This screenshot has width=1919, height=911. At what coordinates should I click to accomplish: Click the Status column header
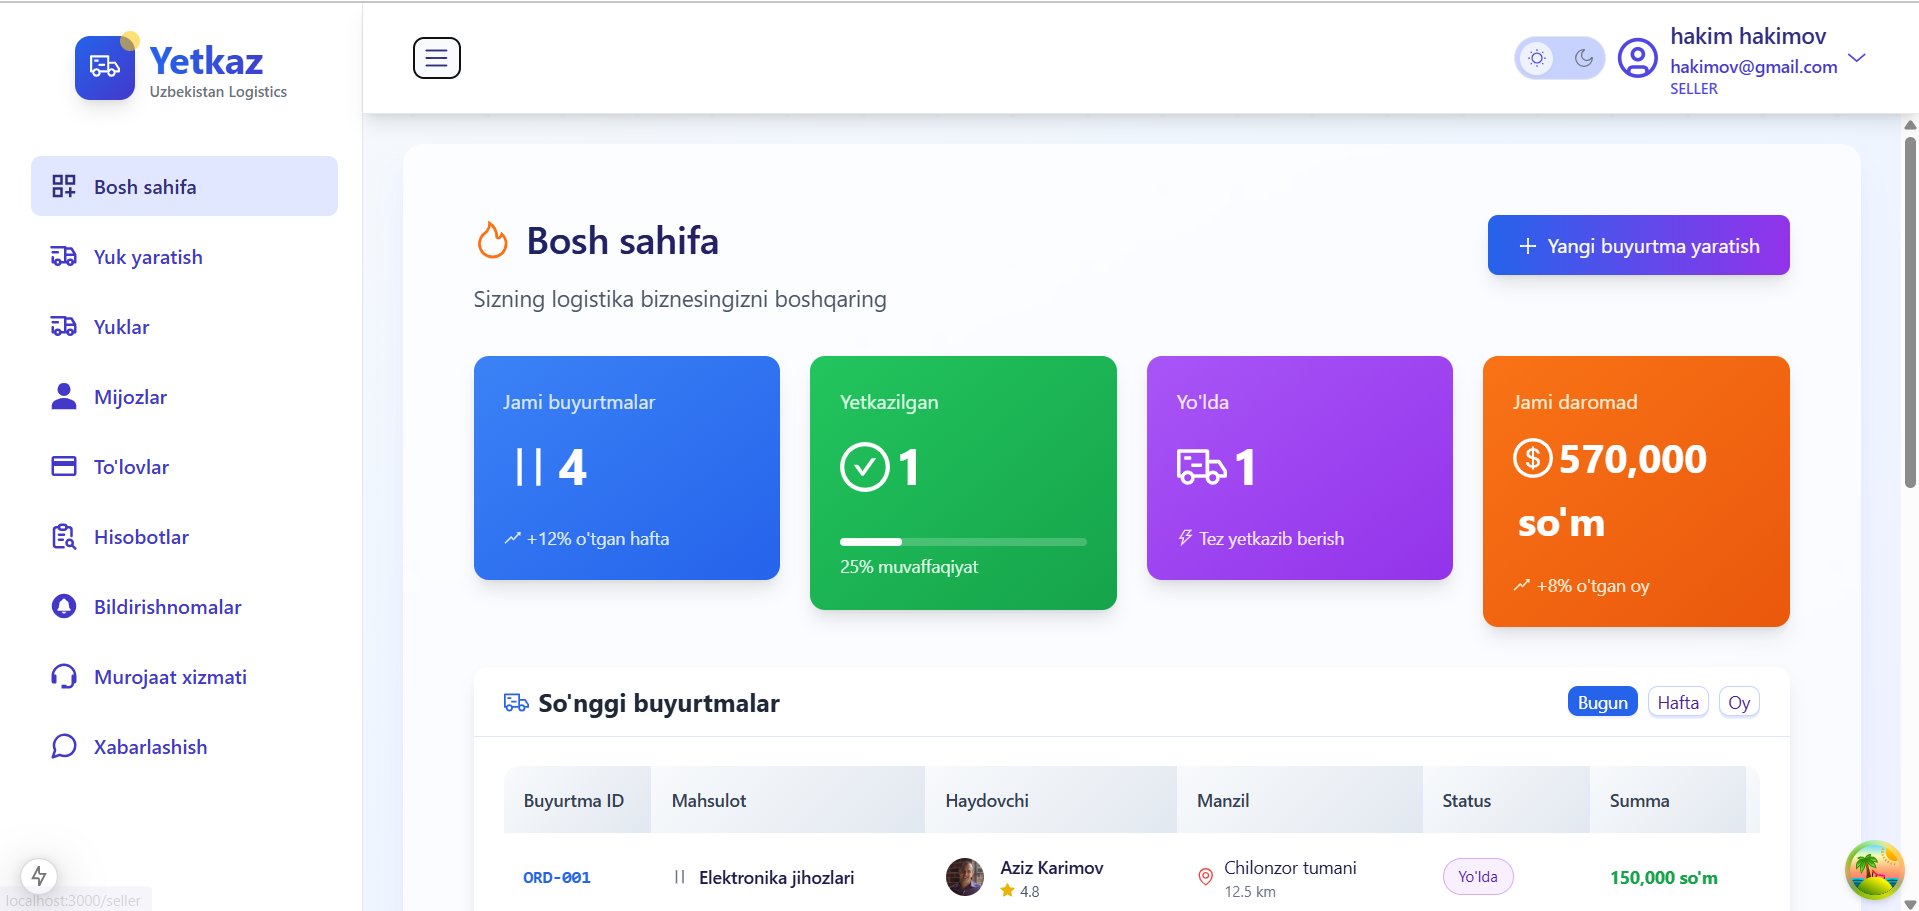pyautogui.click(x=1506, y=800)
